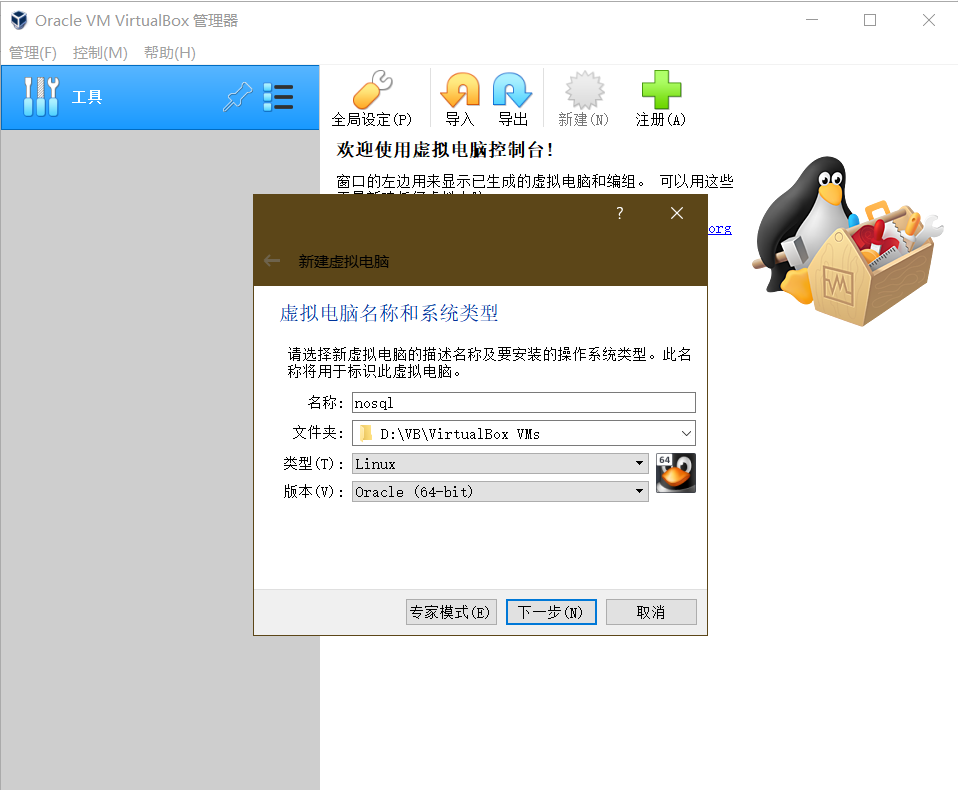Open the Tools list menu icon
The height and width of the screenshot is (790, 958).
coord(278,97)
